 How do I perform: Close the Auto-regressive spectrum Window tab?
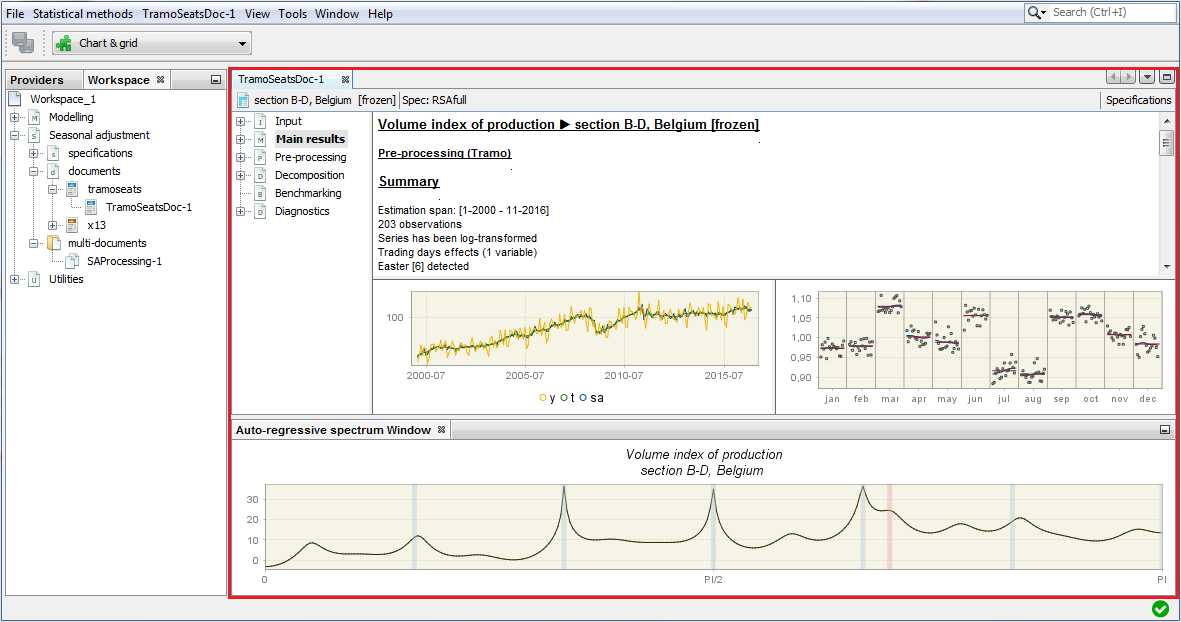[x=441, y=430]
